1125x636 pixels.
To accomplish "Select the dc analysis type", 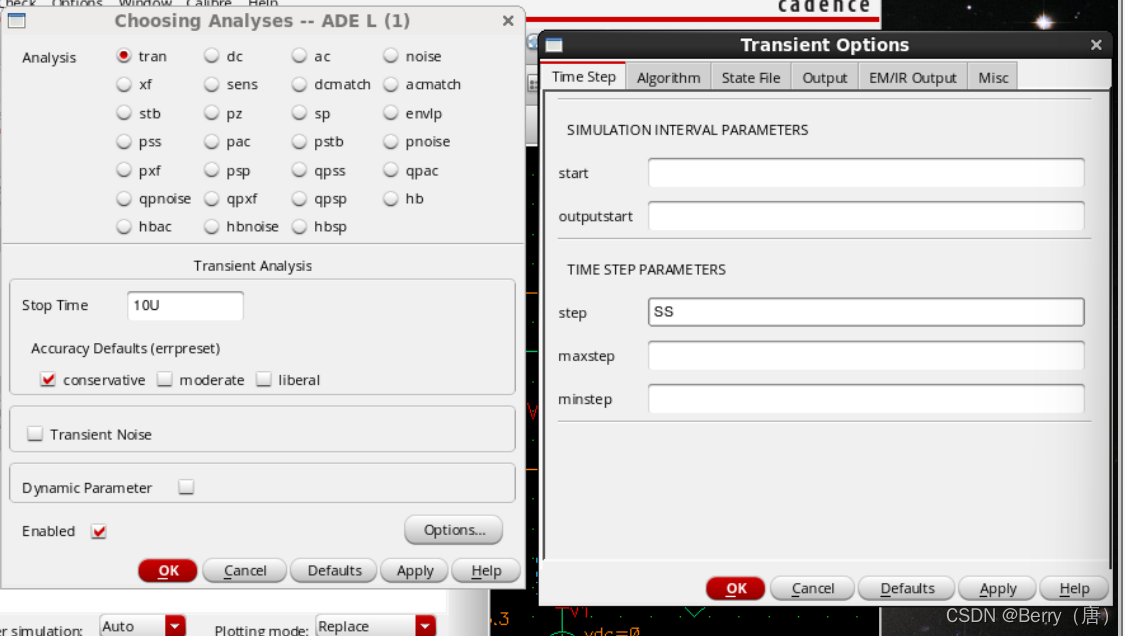I will [x=210, y=56].
